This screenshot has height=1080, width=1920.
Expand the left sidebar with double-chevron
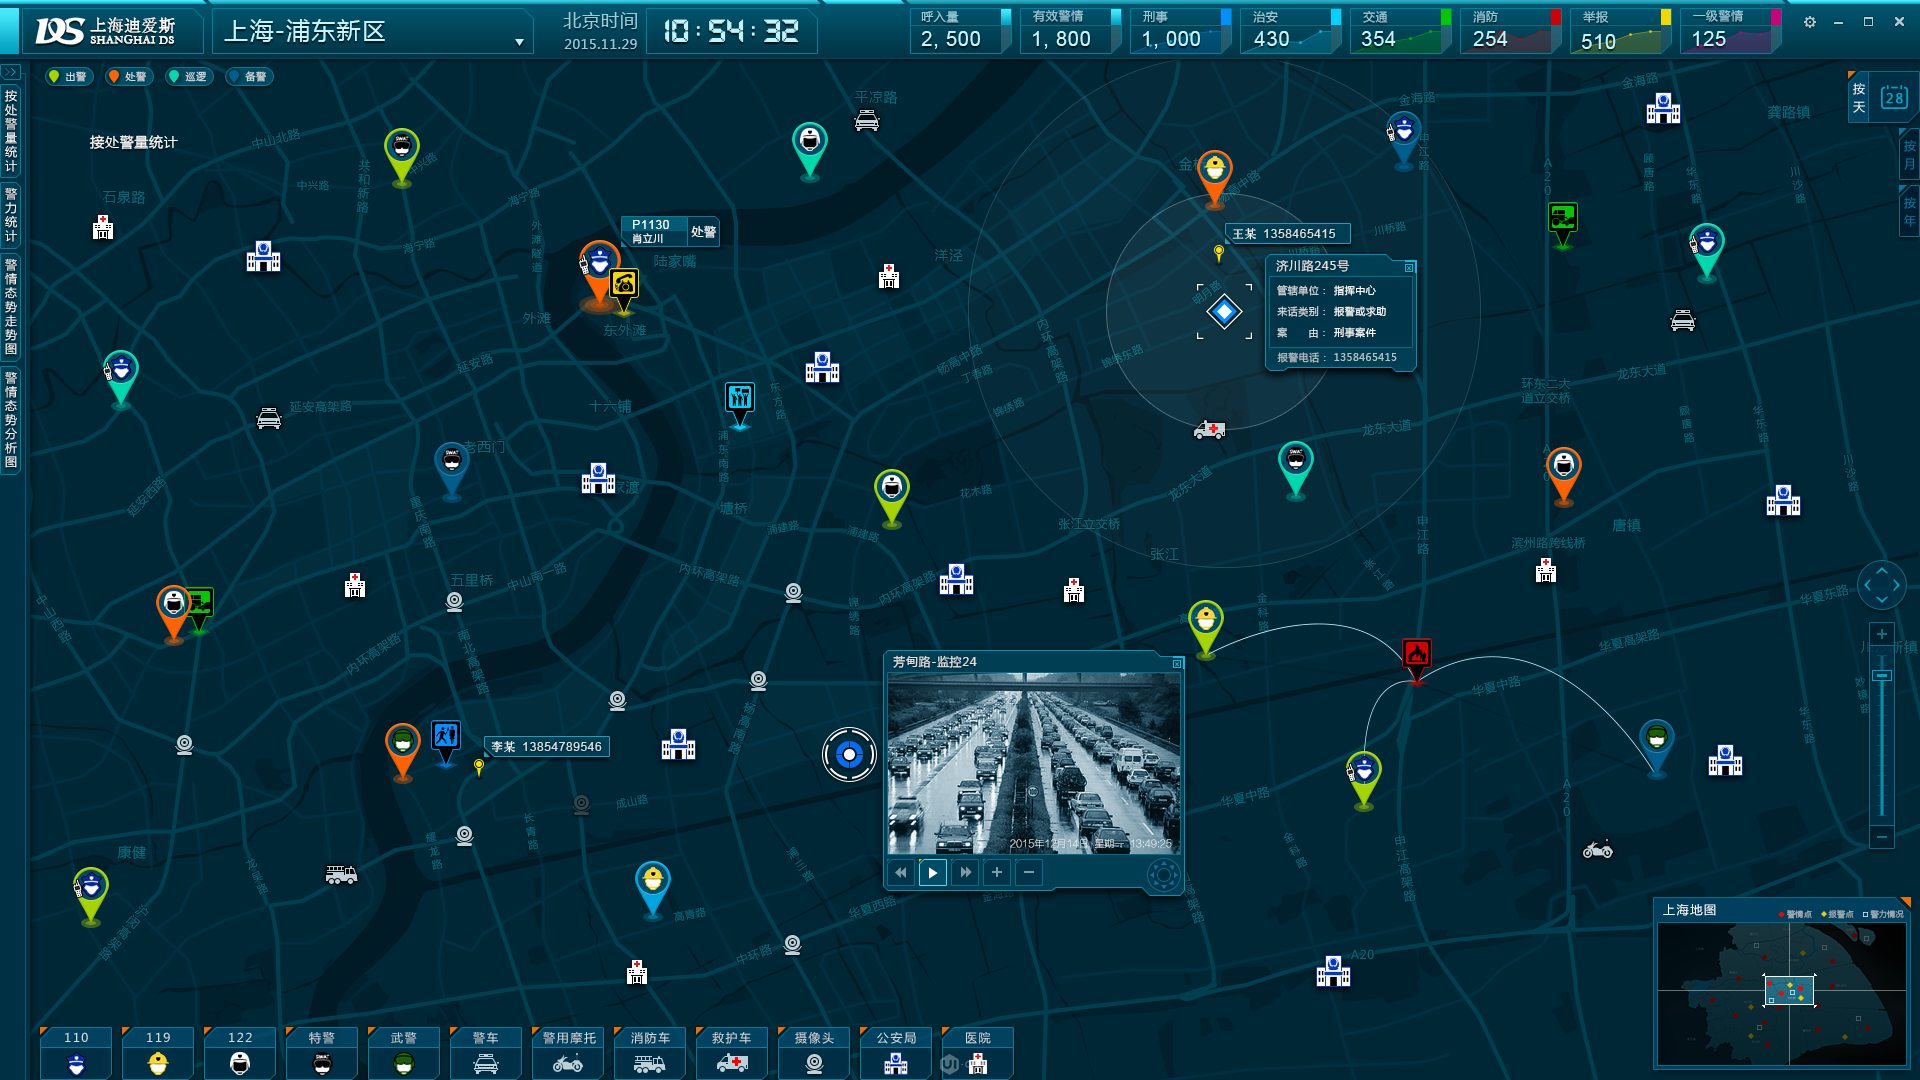[x=11, y=72]
